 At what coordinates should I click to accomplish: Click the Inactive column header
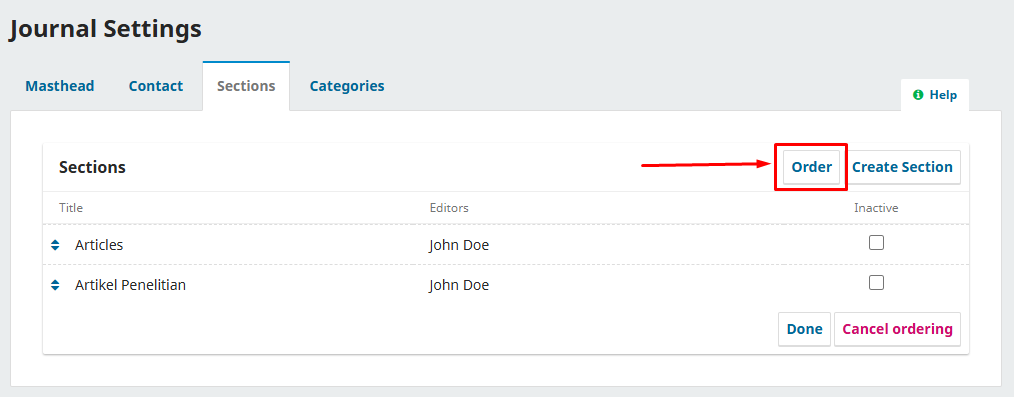(x=876, y=208)
